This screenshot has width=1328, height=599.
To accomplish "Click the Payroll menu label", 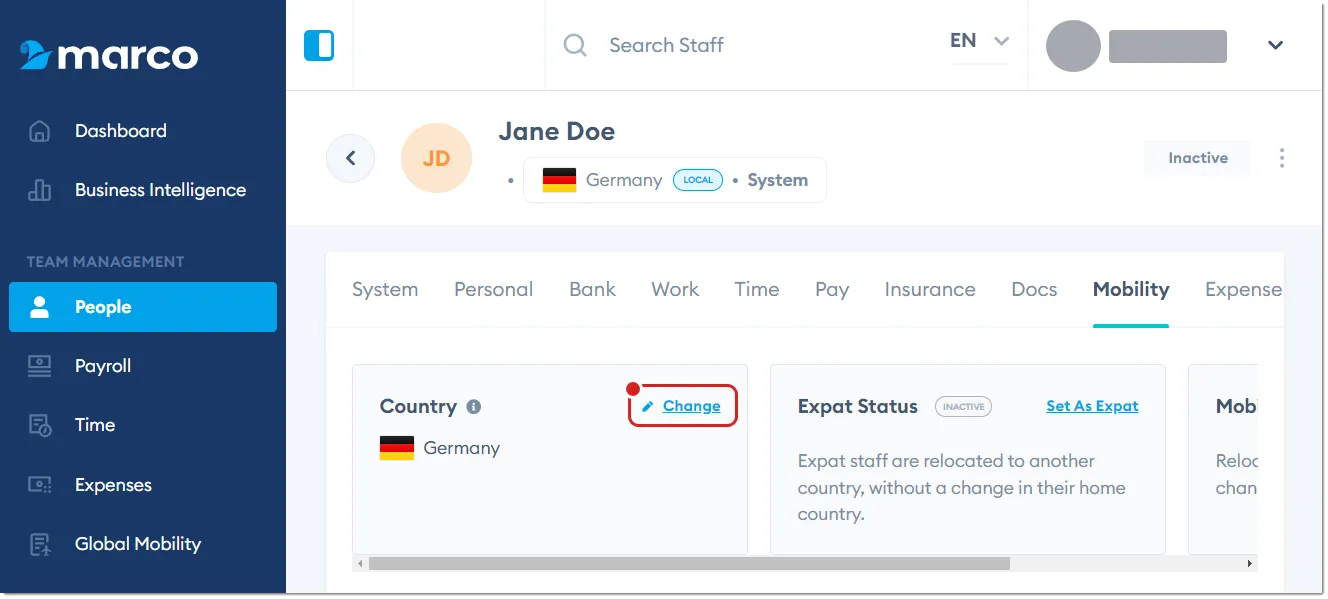I will [x=103, y=366].
